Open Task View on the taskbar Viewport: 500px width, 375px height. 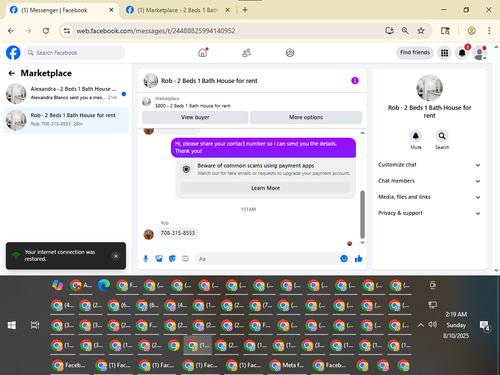tap(35, 325)
